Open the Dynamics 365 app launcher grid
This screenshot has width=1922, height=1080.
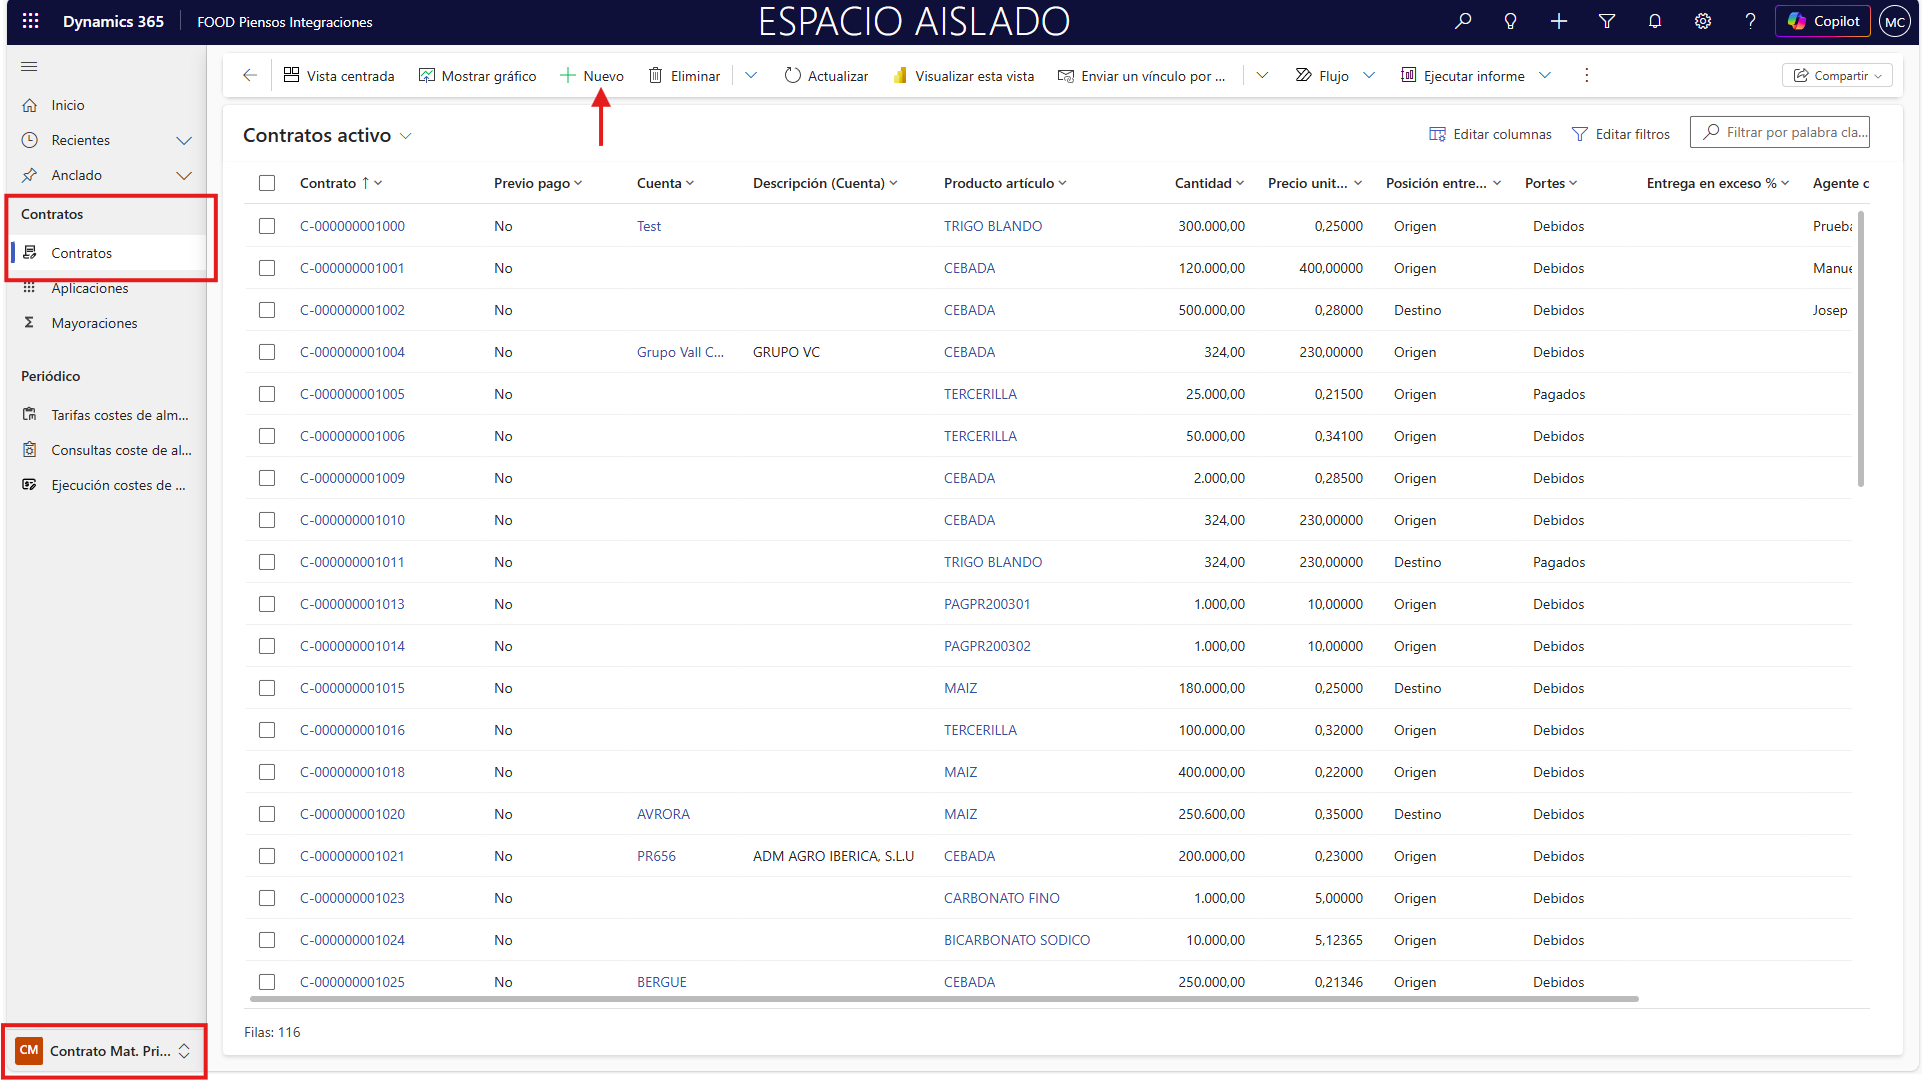click(30, 21)
